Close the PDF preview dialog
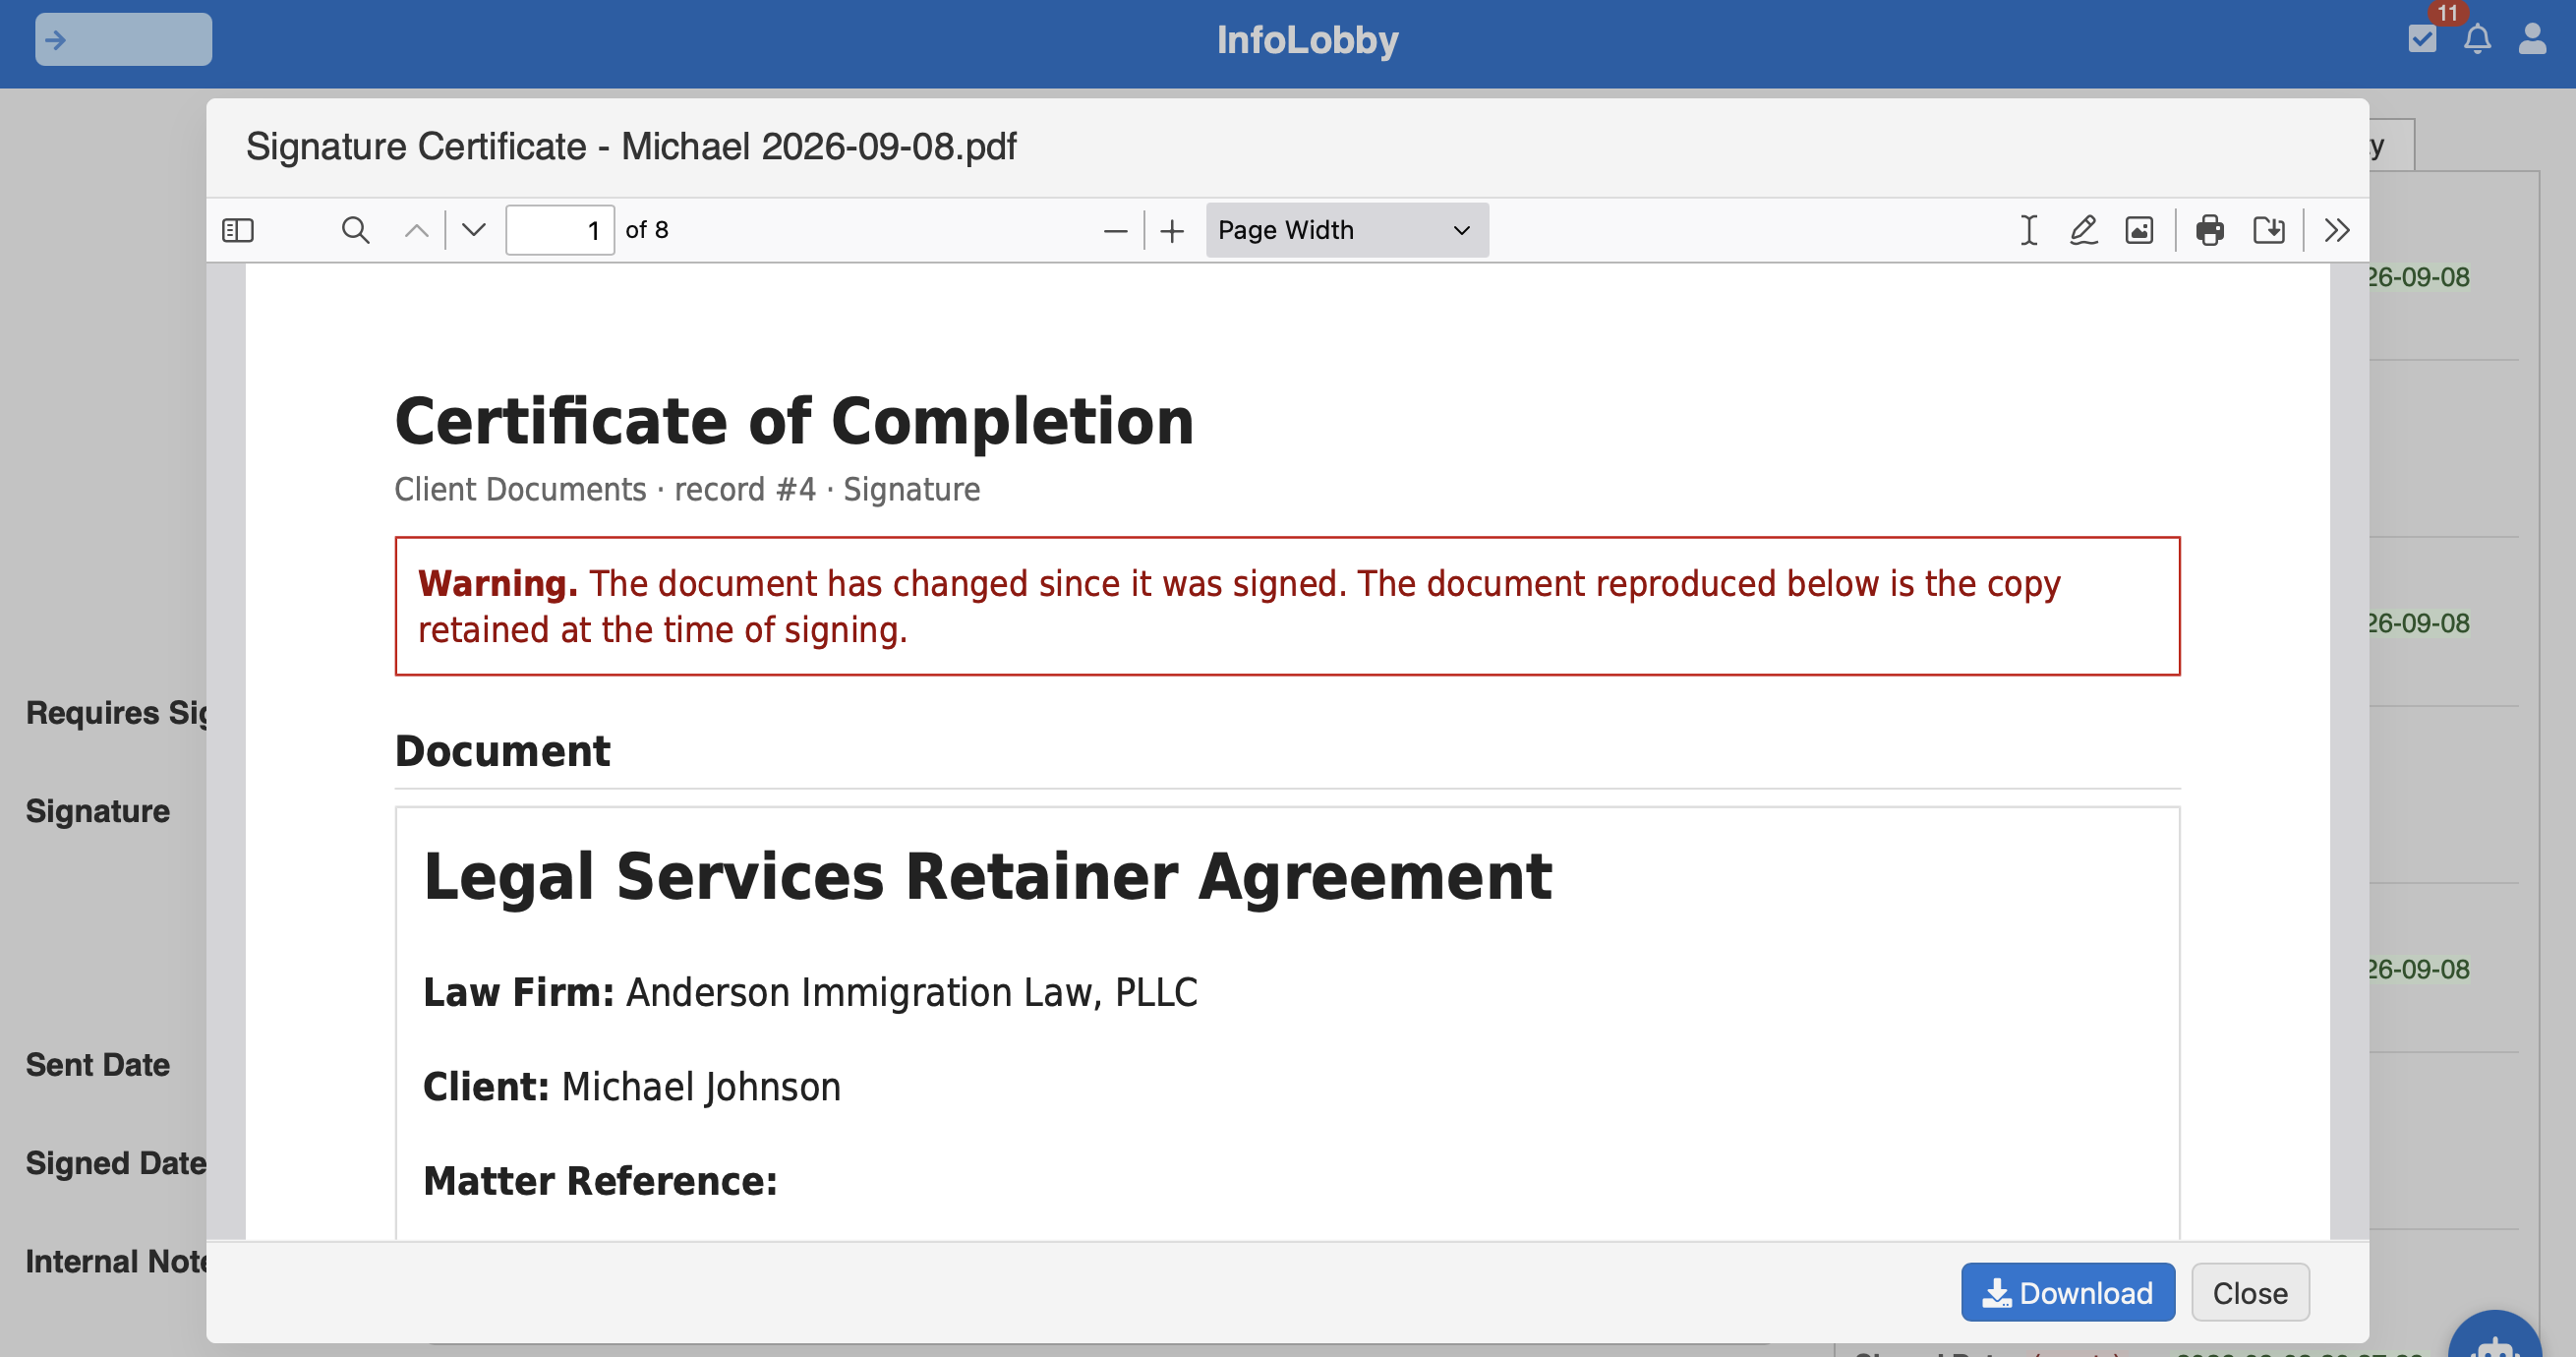The image size is (2576, 1357). pyautogui.click(x=2250, y=1292)
